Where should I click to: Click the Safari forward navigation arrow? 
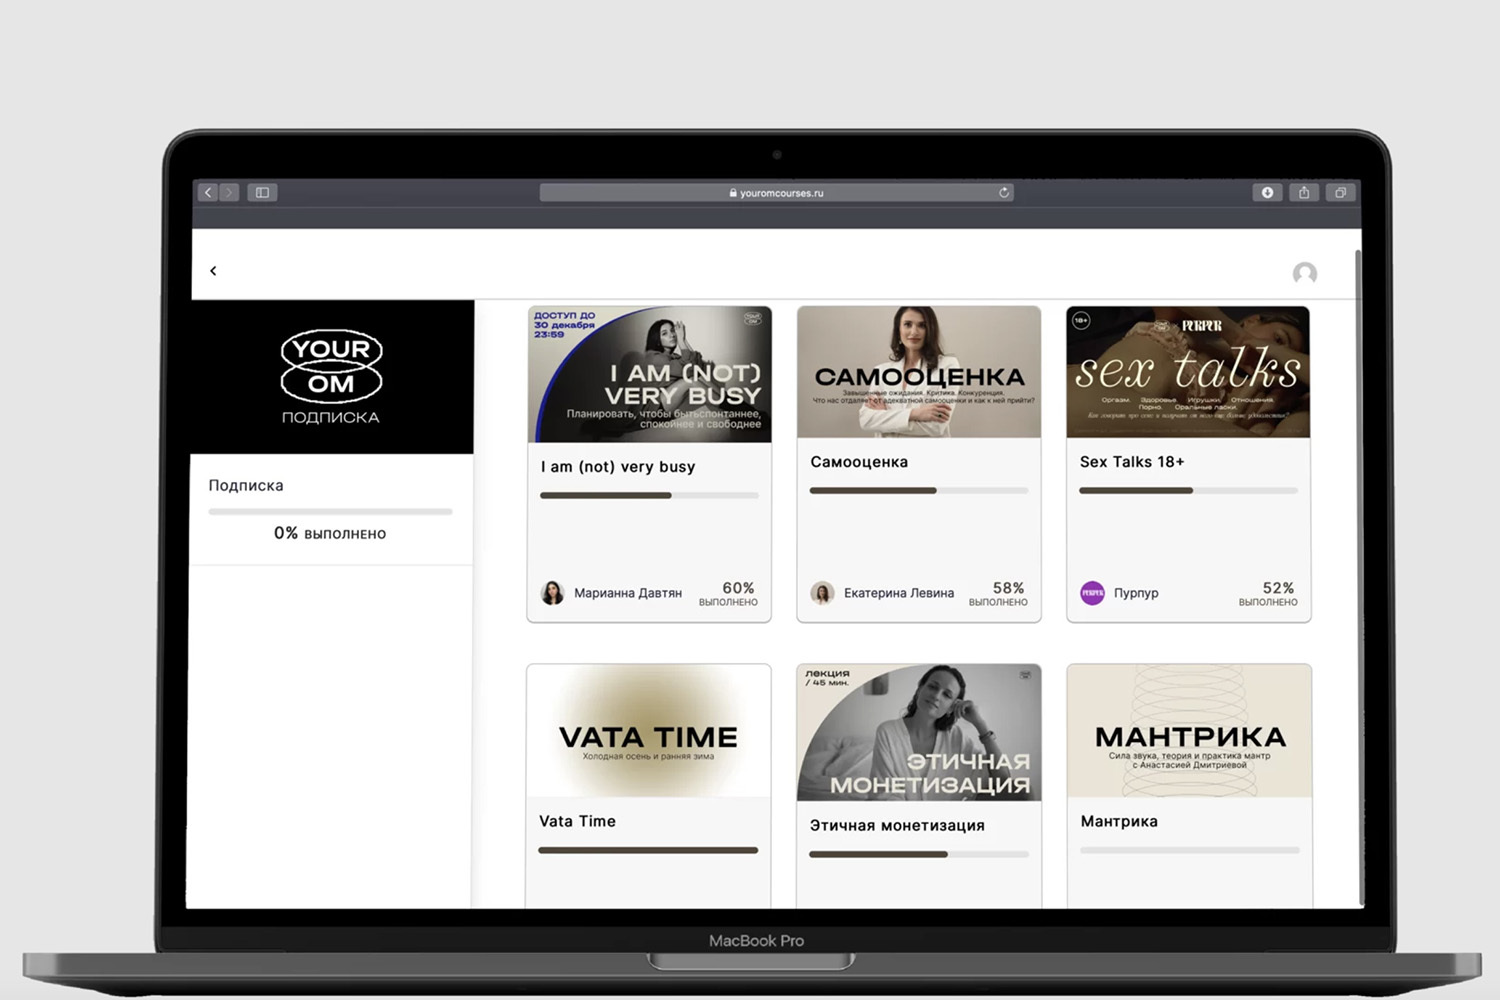pos(229,192)
